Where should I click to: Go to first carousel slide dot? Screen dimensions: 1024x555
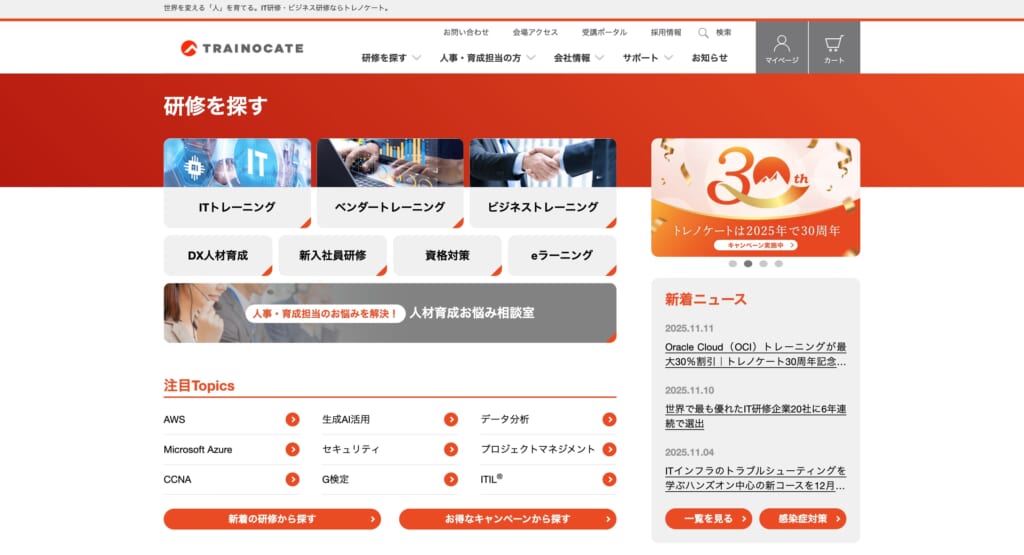tap(733, 264)
